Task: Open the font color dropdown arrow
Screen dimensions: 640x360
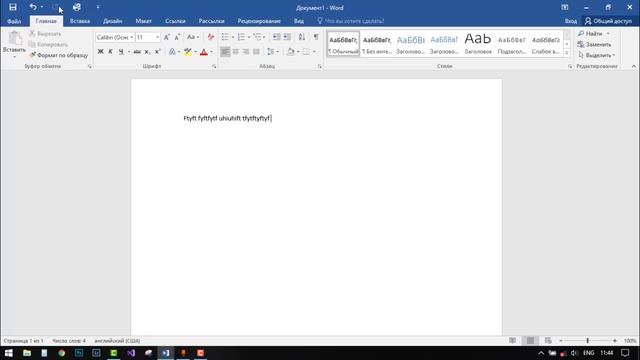Action: pos(211,52)
